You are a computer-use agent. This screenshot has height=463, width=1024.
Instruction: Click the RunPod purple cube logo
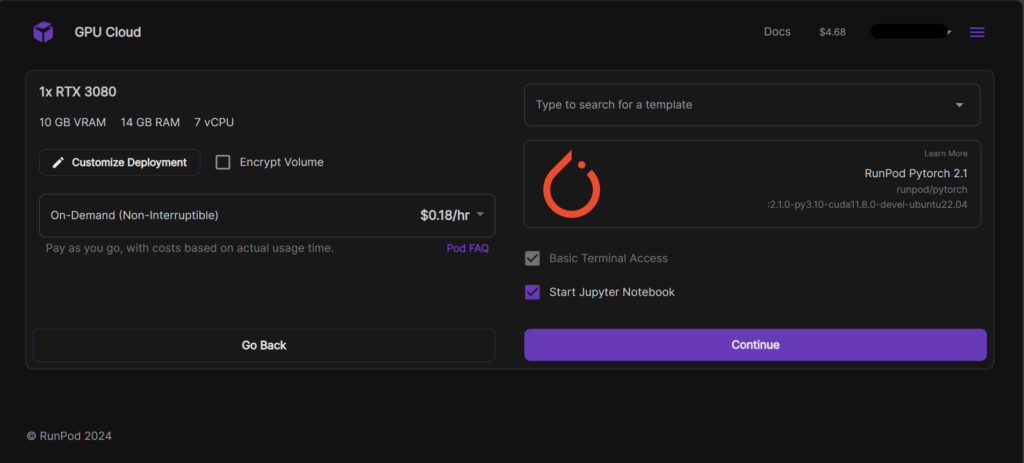(x=43, y=32)
